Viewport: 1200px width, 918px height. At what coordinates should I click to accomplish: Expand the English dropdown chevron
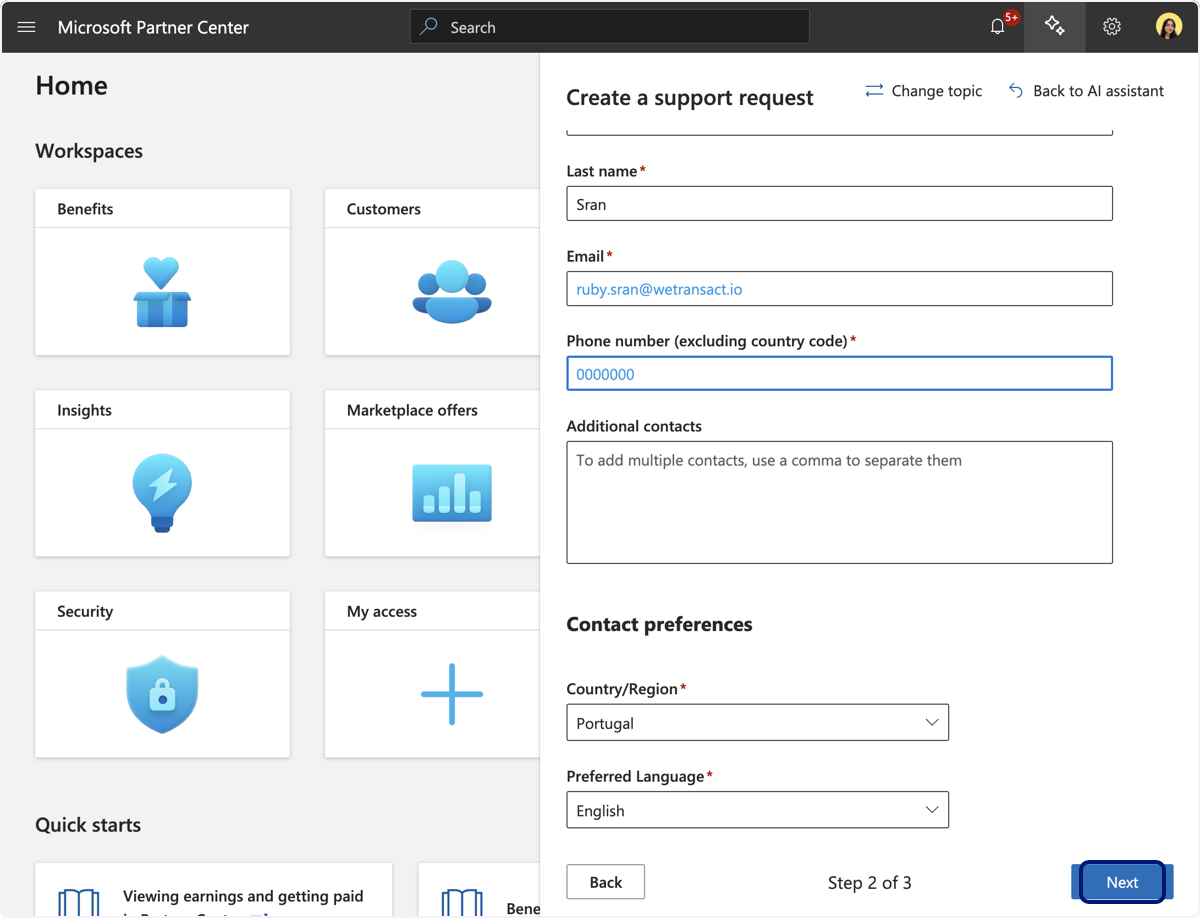932,810
